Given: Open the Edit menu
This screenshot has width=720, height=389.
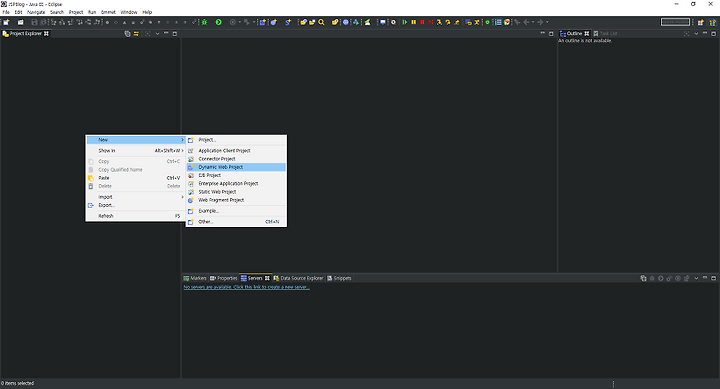Looking at the screenshot, I should 18,12.
